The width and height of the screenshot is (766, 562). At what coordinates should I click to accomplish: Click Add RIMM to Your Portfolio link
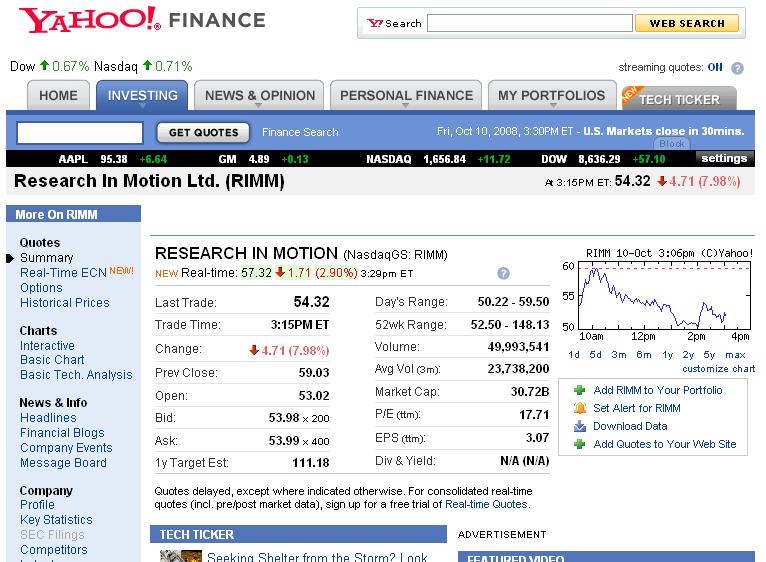point(658,390)
